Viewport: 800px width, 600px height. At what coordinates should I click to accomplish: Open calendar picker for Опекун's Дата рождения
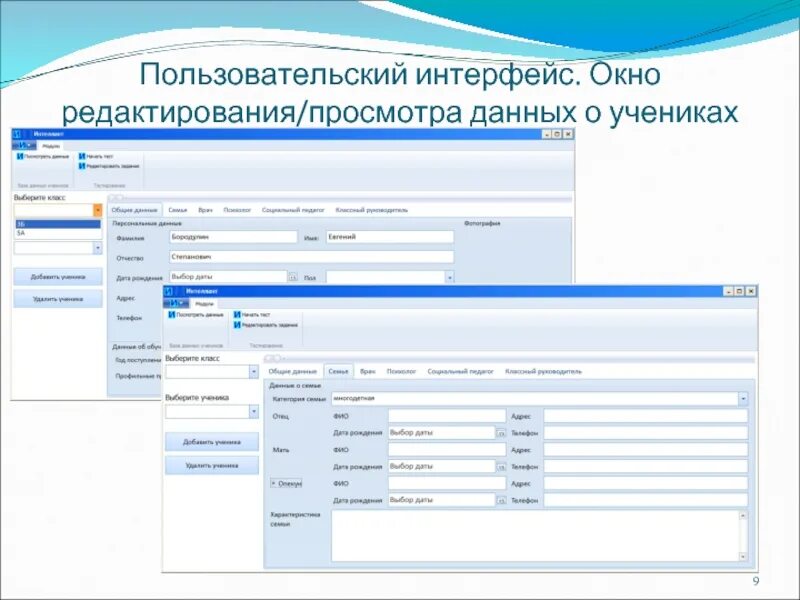coord(499,499)
